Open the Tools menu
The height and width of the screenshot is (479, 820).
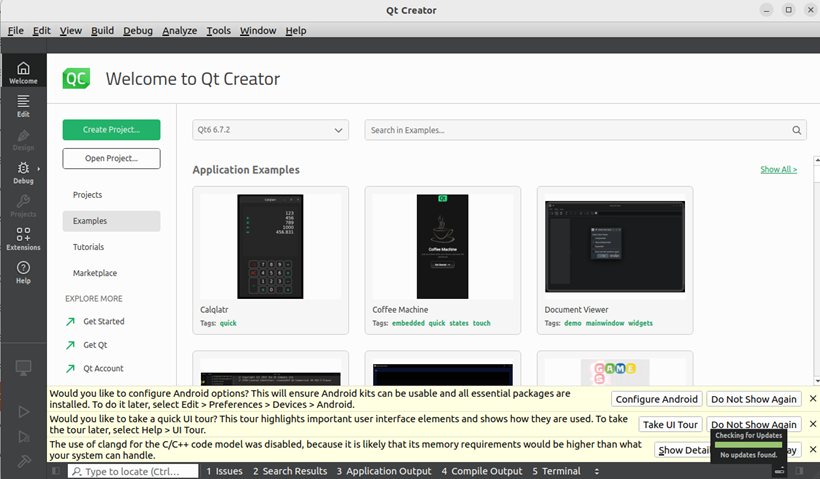(219, 30)
